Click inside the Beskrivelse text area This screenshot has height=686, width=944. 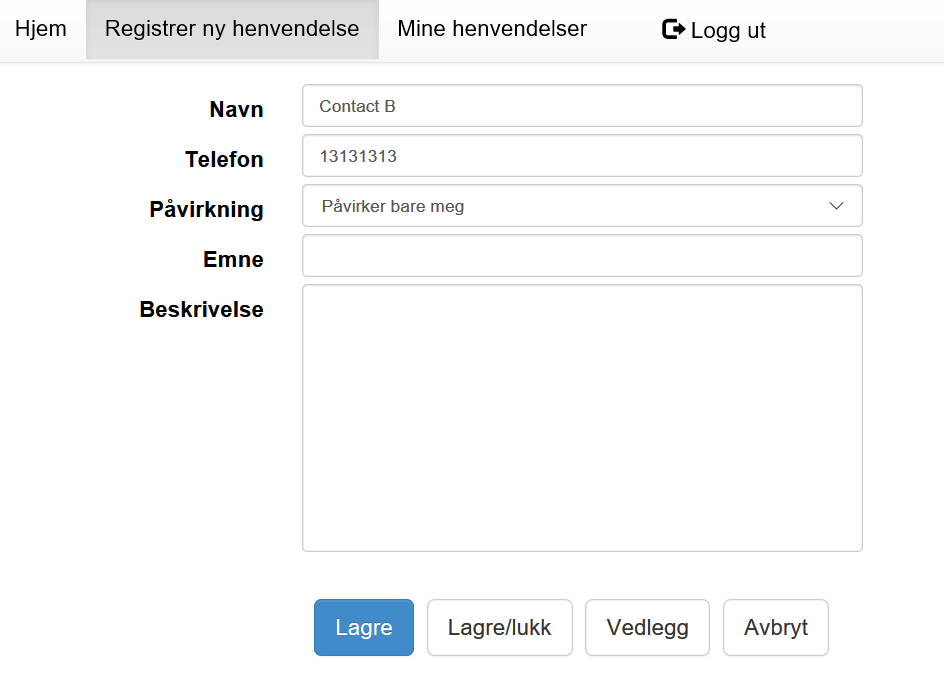coord(582,418)
